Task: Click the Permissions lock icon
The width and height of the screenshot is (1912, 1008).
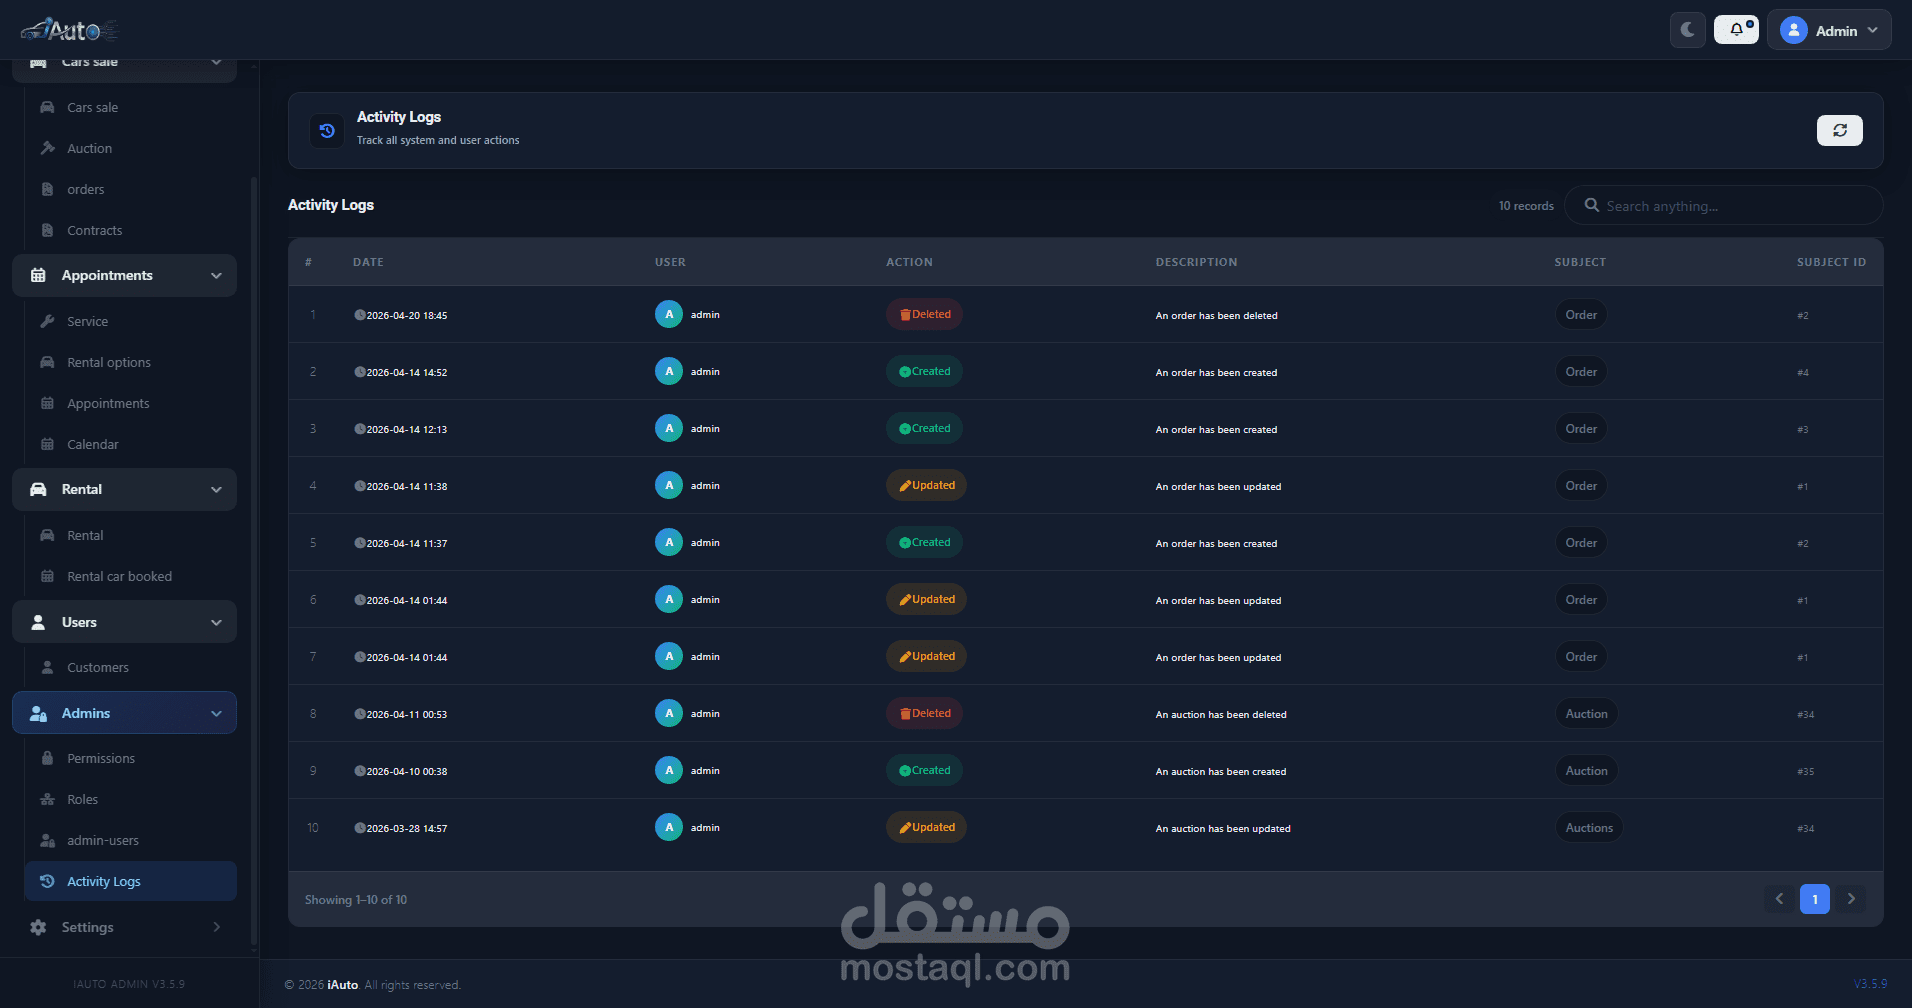Action: coord(47,758)
